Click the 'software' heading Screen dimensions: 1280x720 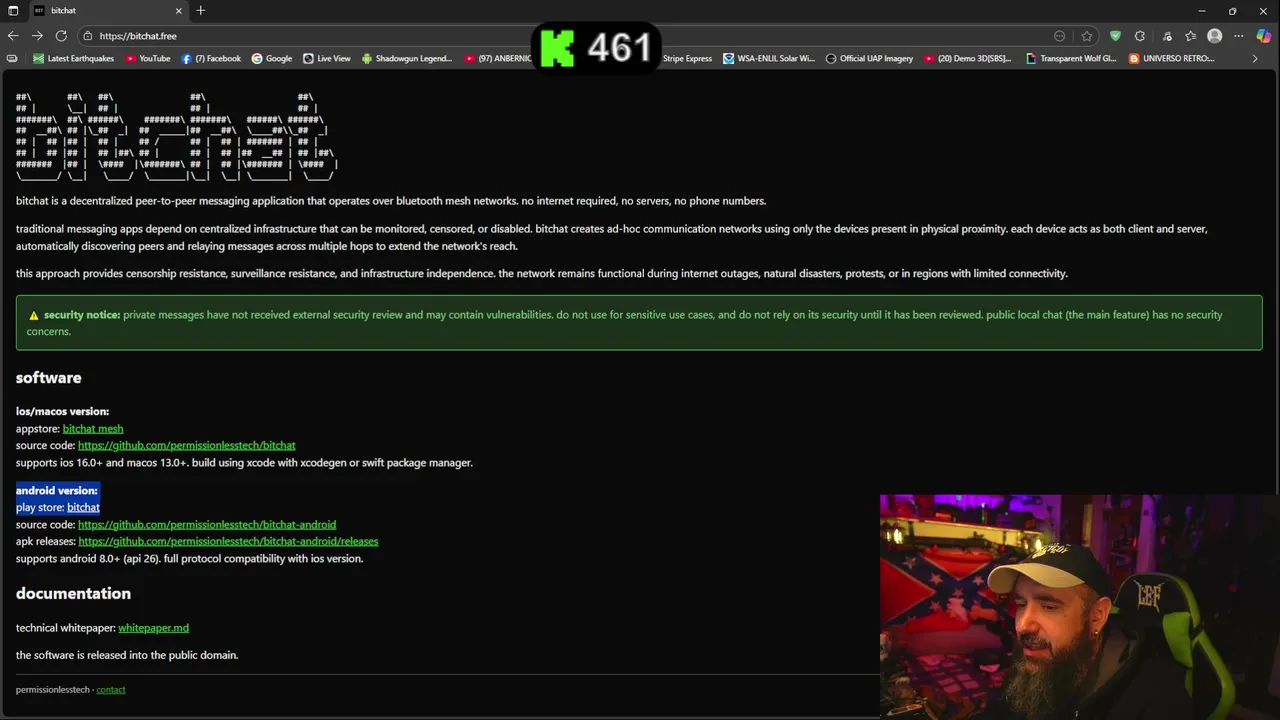point(48,378)
